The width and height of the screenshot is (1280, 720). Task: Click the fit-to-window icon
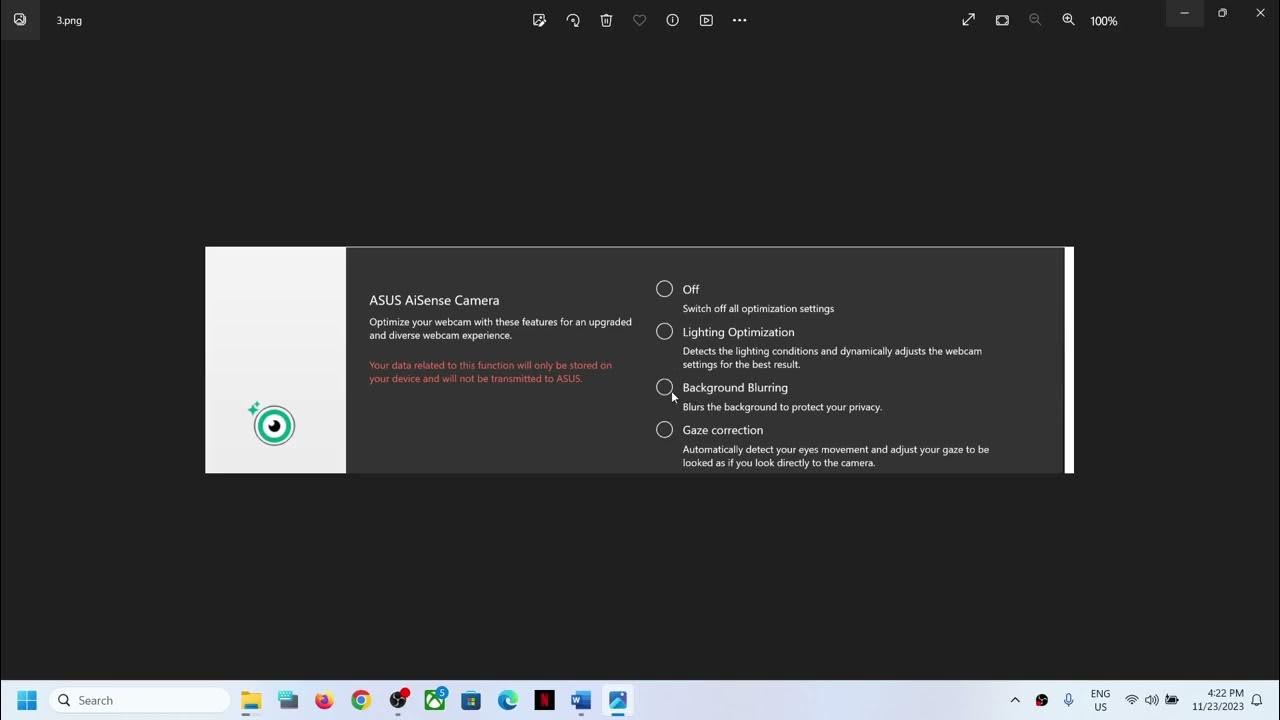(x=1002, y=20)
